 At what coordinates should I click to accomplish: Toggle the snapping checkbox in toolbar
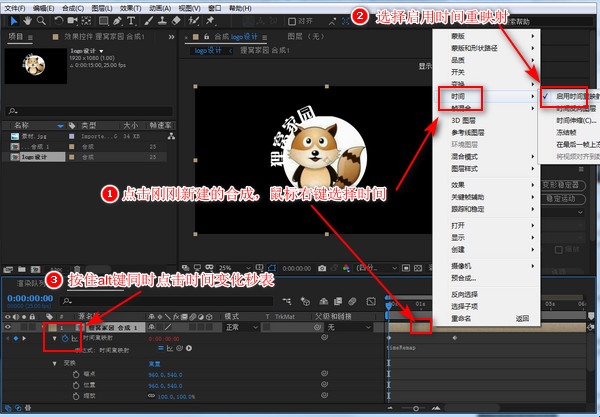click(x=292, y=21)
